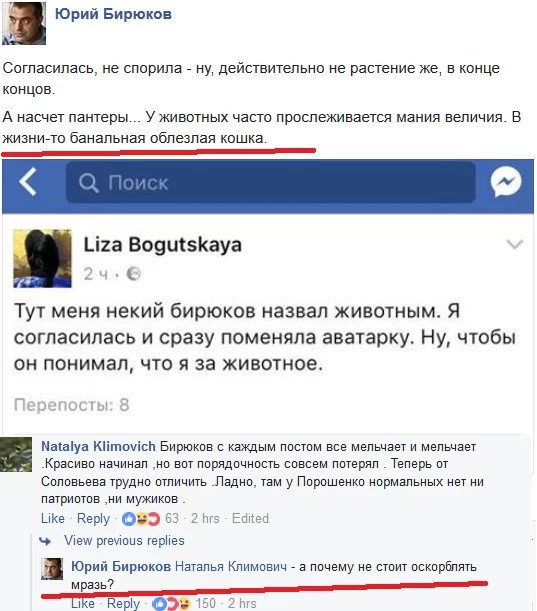Image resolution: width=537 pixels, height=611 pixels.
Task: Click into the Поиск search field
Action: (271, 182)
